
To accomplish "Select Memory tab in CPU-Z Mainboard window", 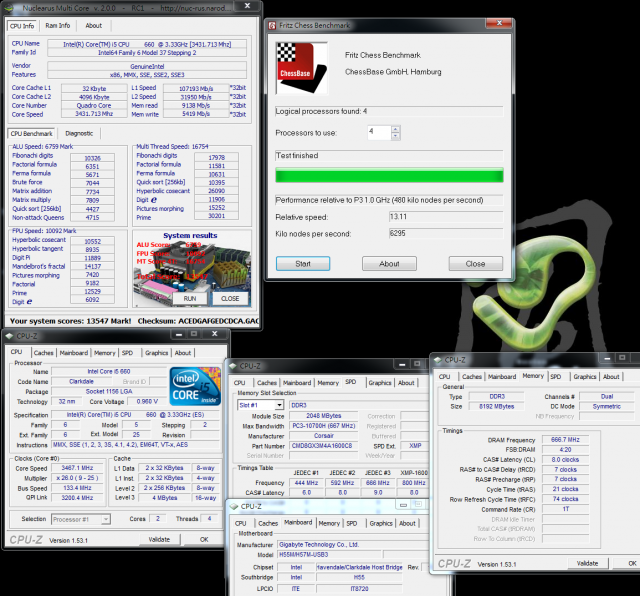I will click(329, 523).
